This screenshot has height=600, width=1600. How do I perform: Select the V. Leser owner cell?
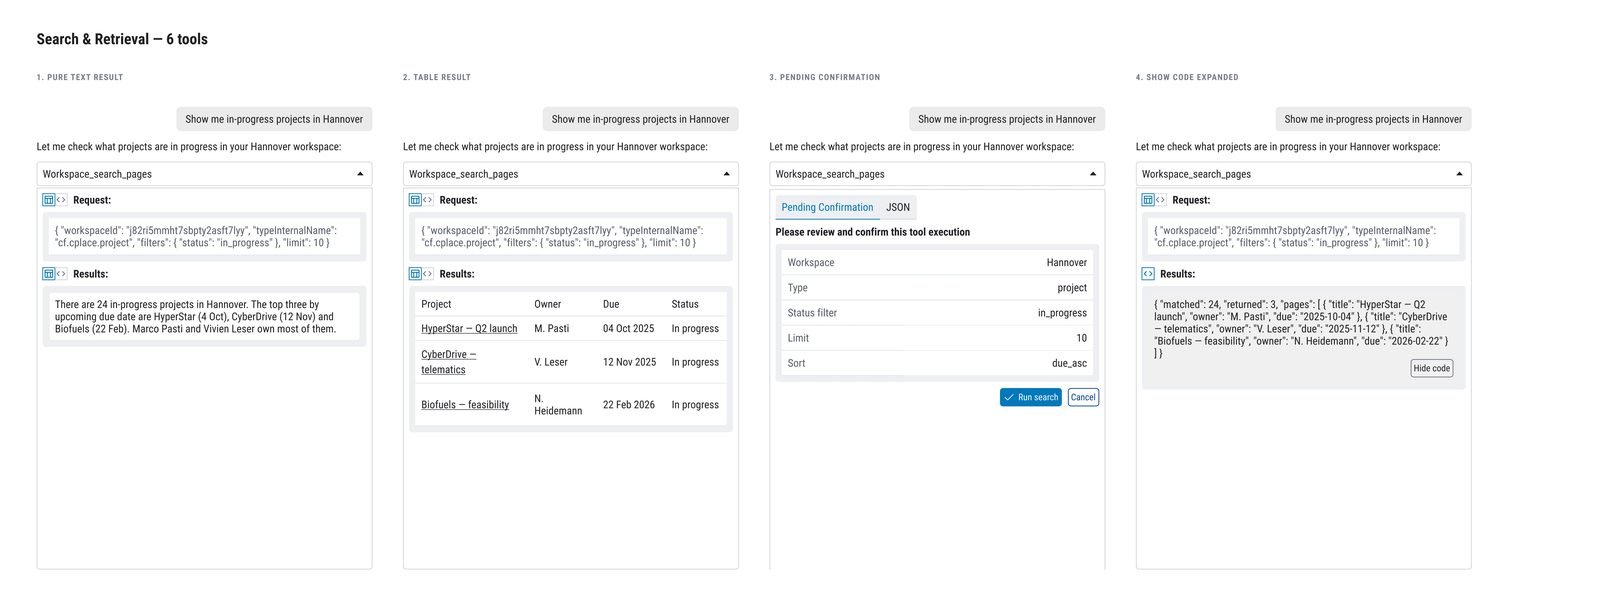tap(551, 362)
